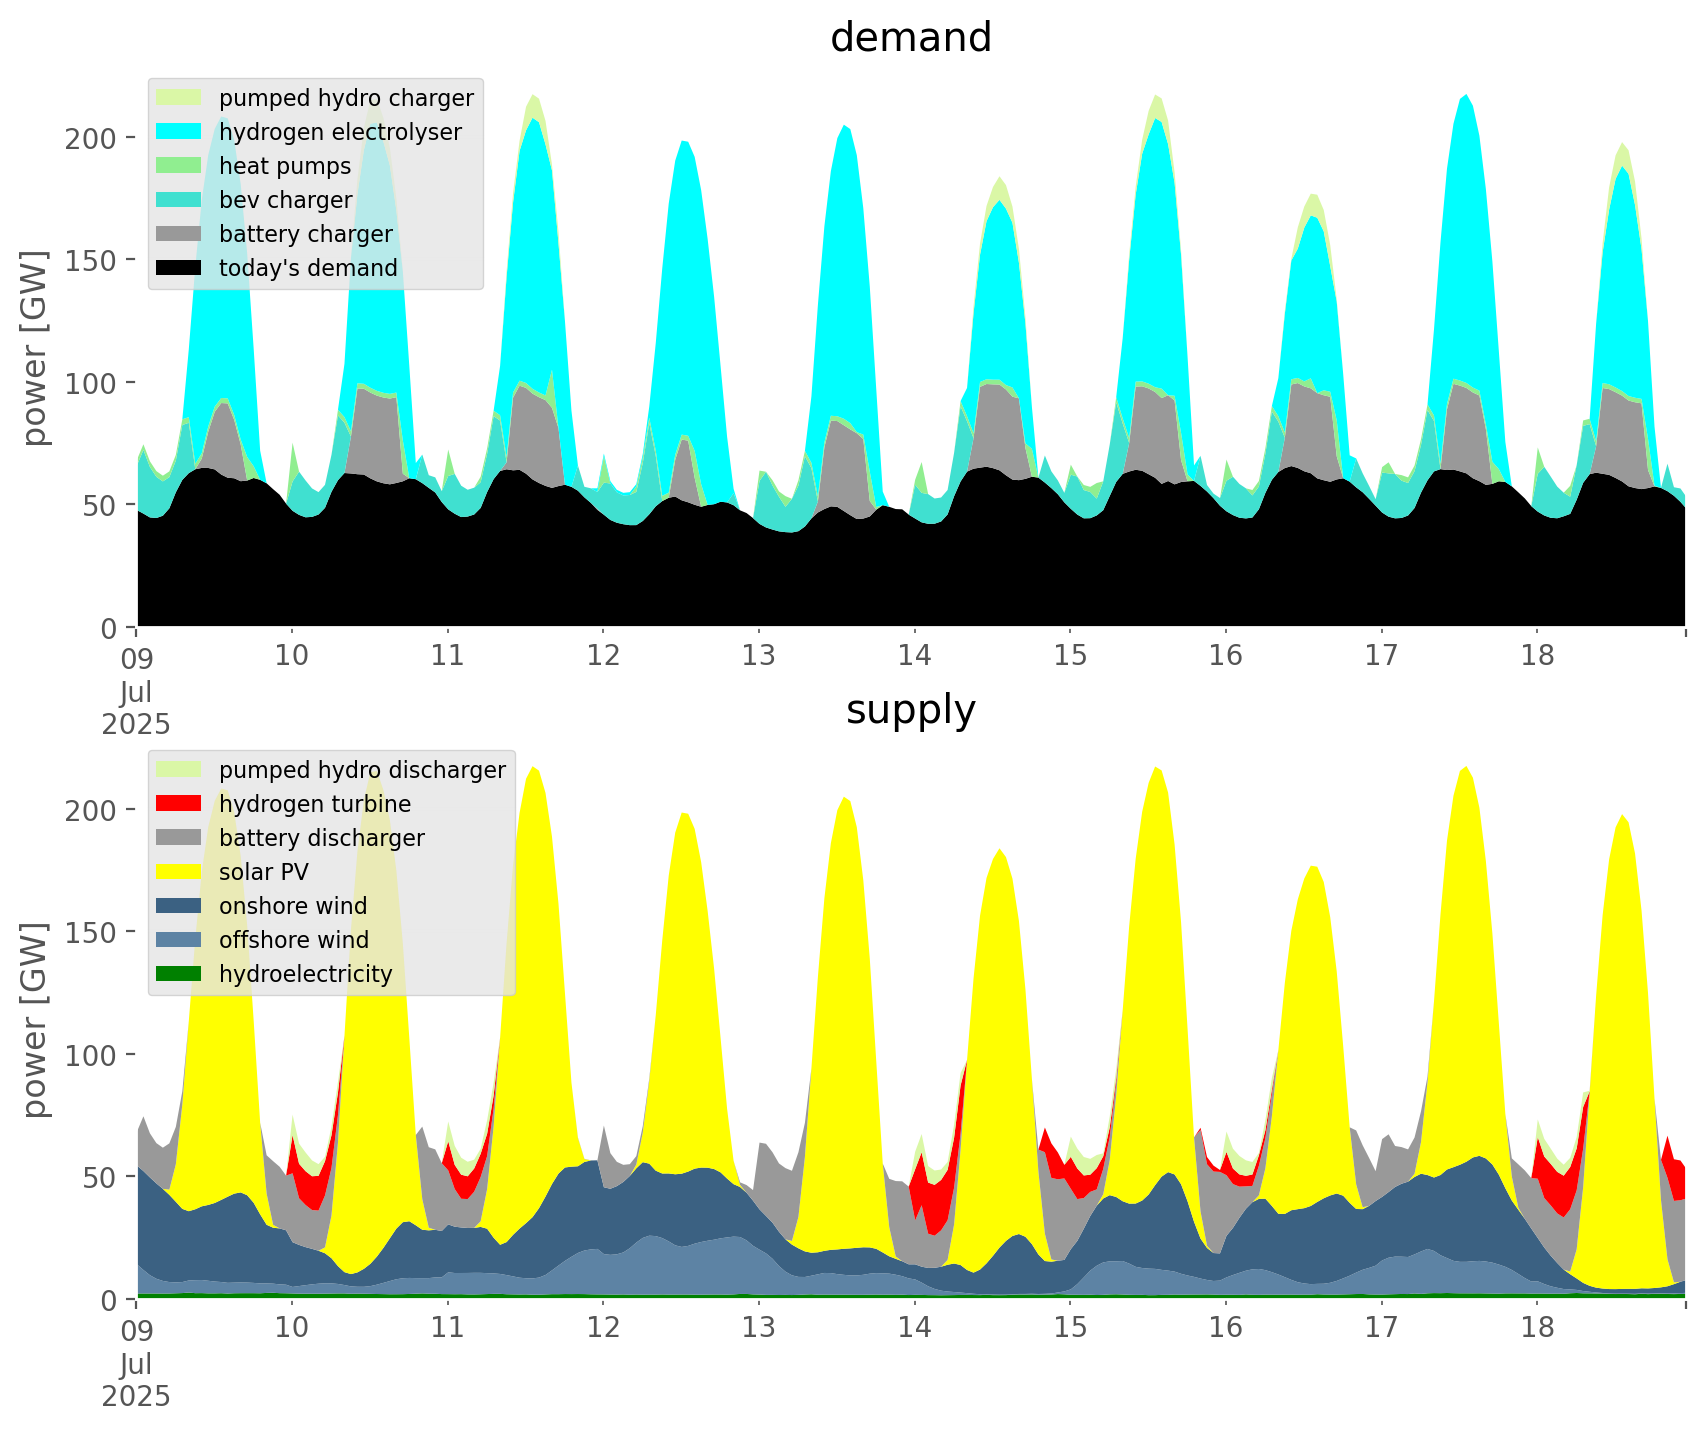This screenshot has width=1706, height=1431.
Task: Click the "supply" chart title
Action: (x=910, y=710)
